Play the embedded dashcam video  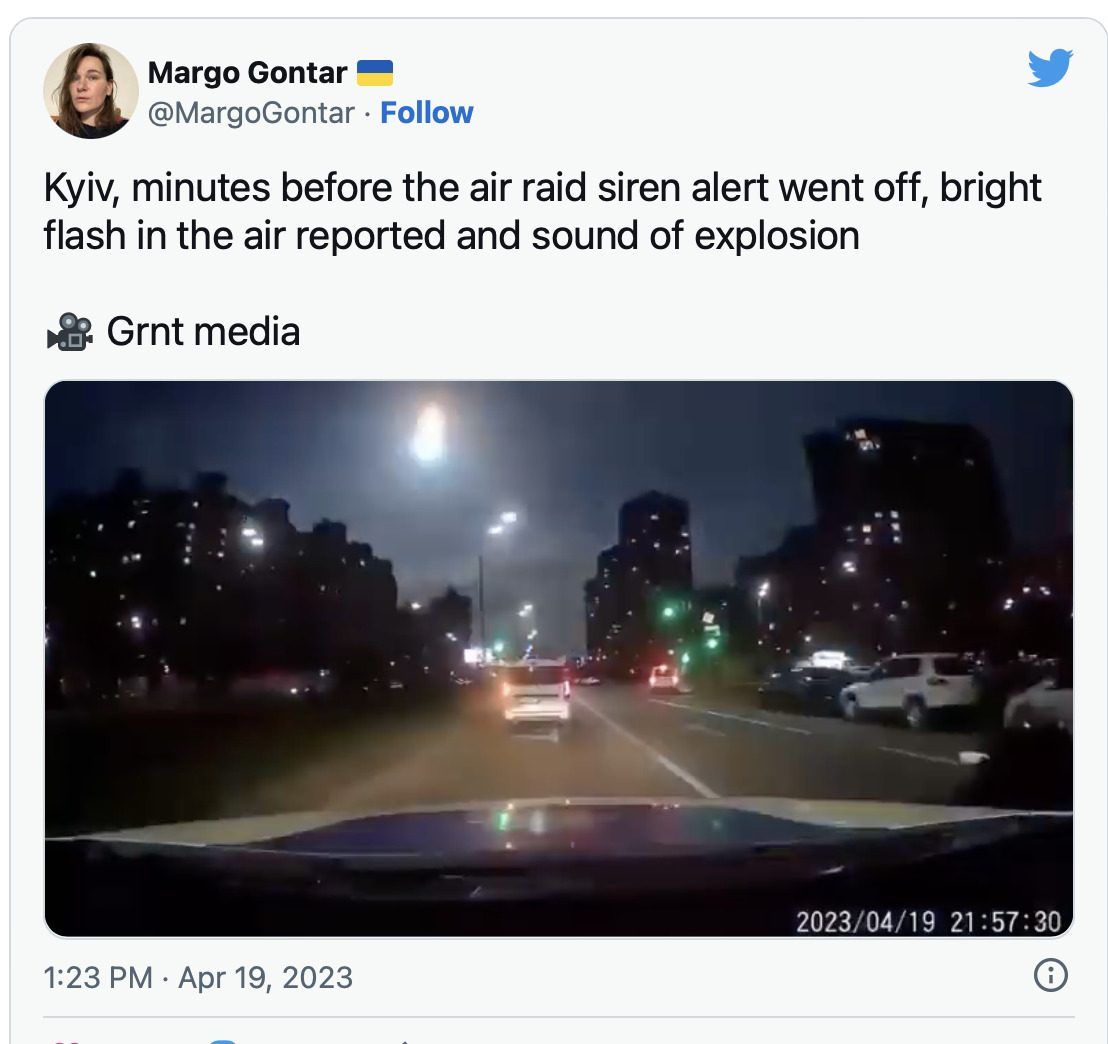click(559, 659)
